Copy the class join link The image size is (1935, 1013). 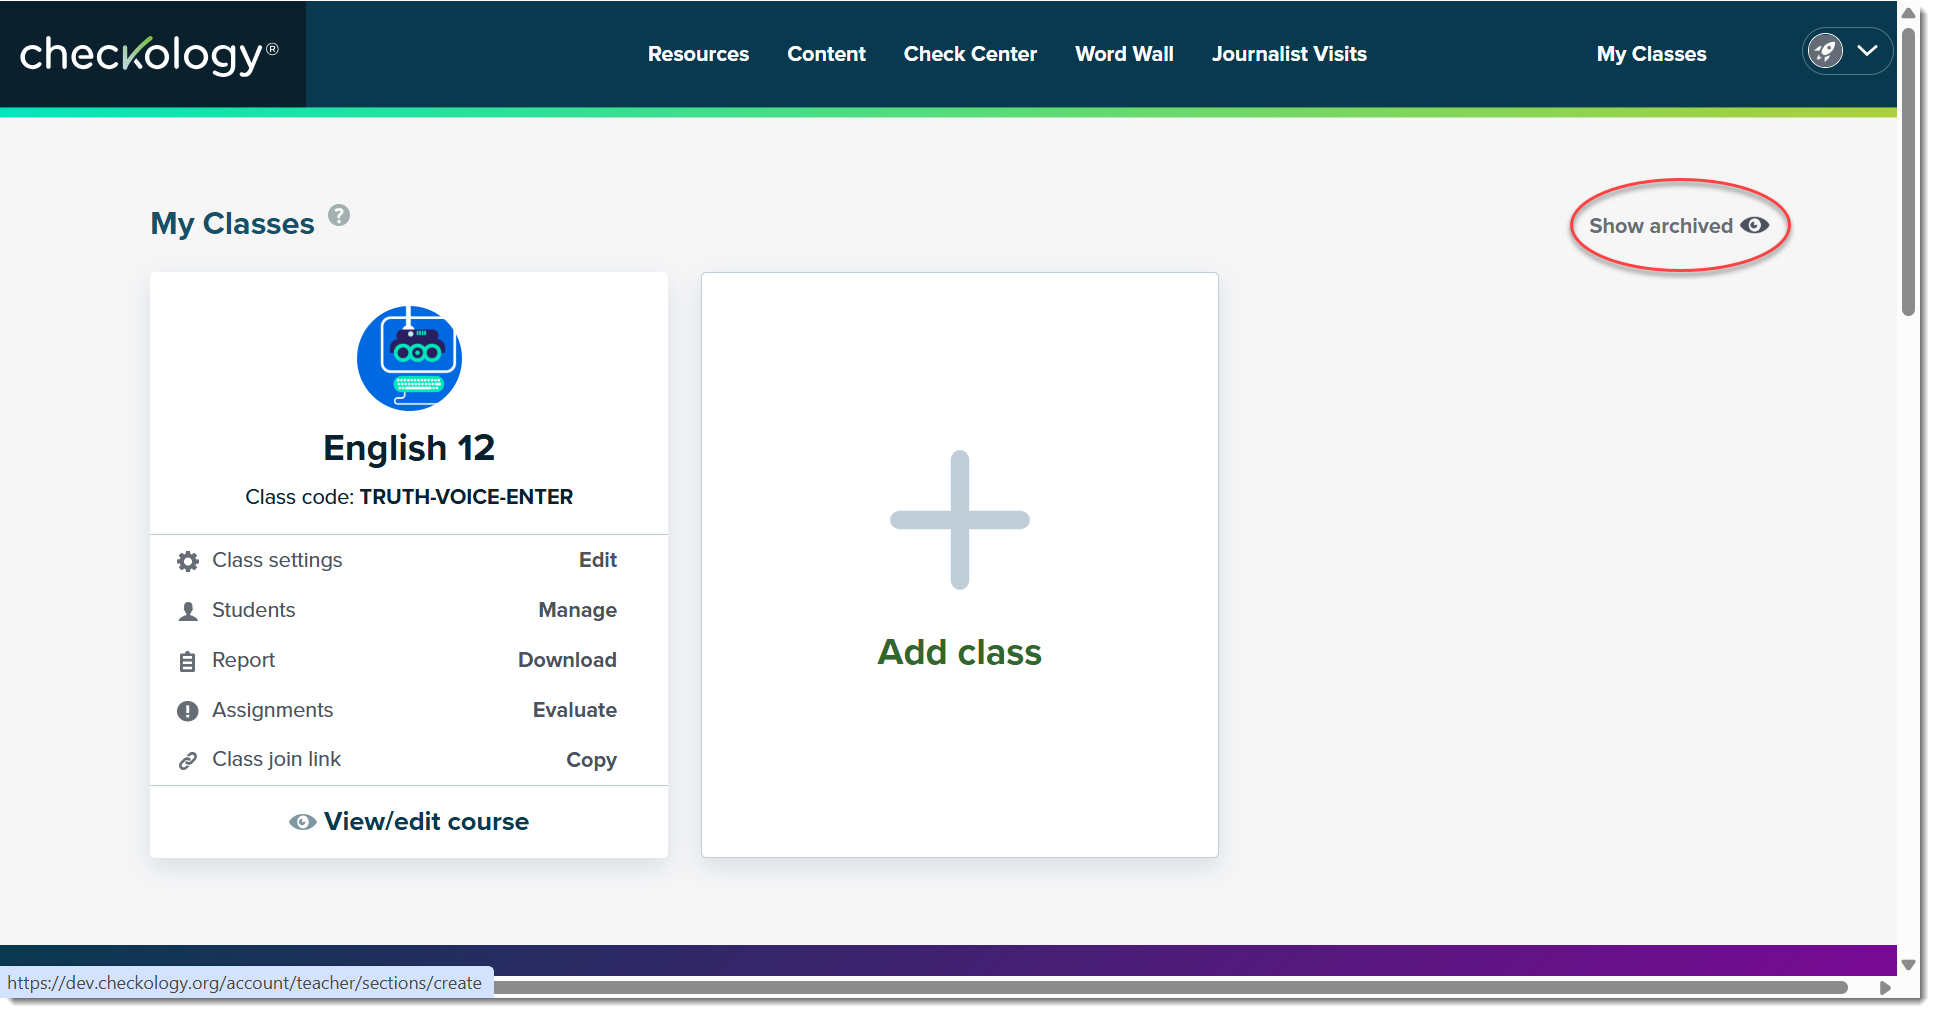[x=591, y=760]
